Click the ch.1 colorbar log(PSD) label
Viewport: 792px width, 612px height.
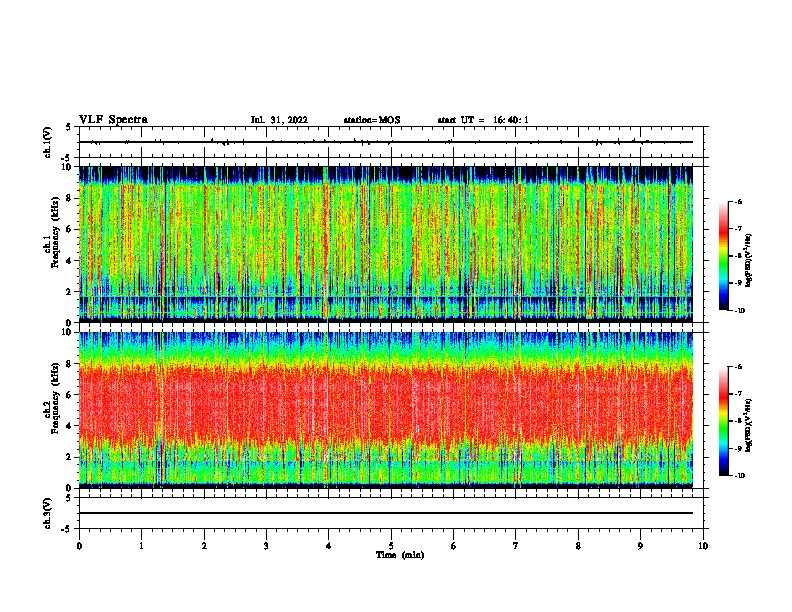tap(749, 261)
